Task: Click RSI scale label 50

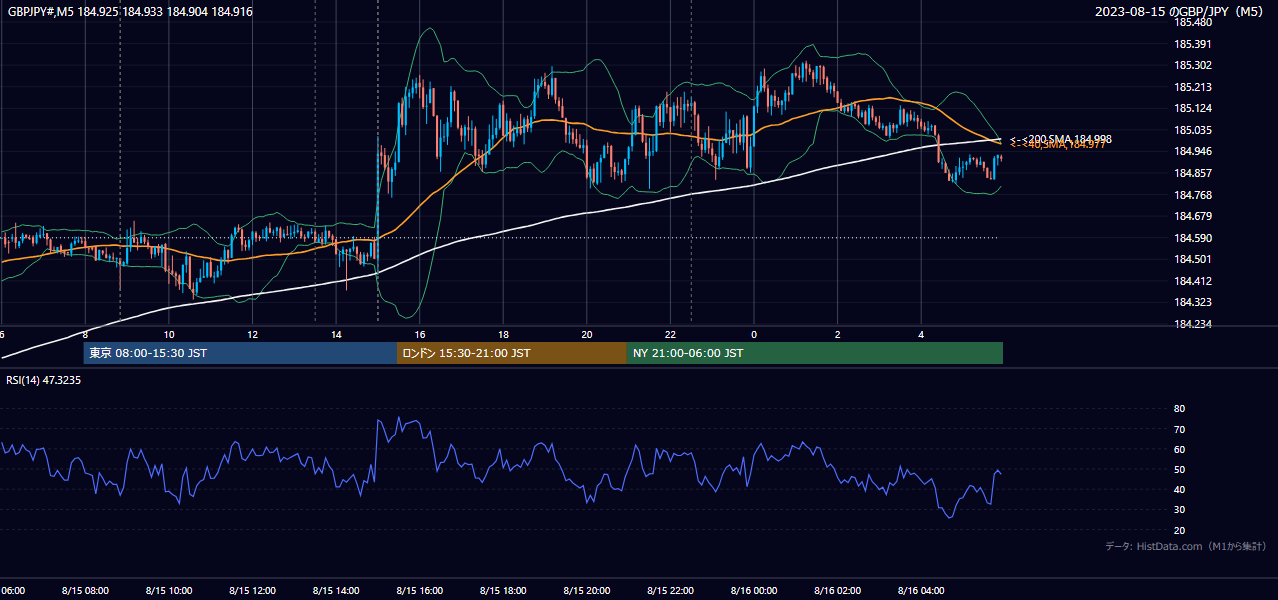Action: click(1179, 469)
